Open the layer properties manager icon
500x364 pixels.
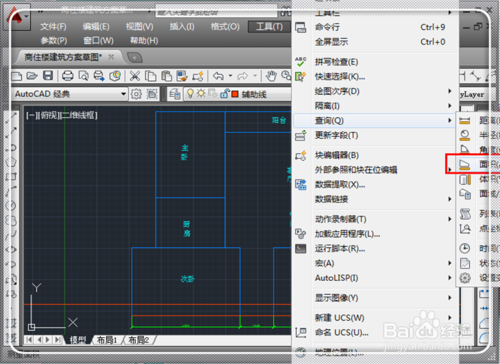click(175, 94)
